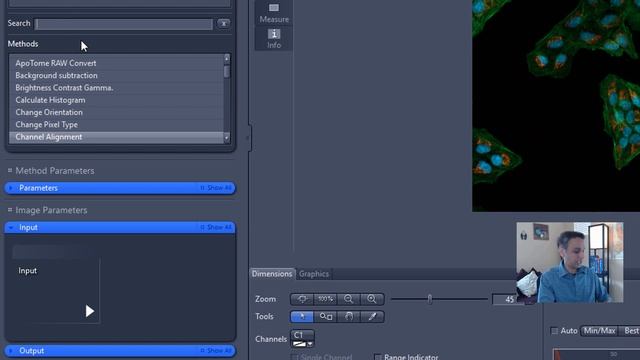Select ApoTome RAW Convert method
The image size is (640, 360).
coord(116,63)
